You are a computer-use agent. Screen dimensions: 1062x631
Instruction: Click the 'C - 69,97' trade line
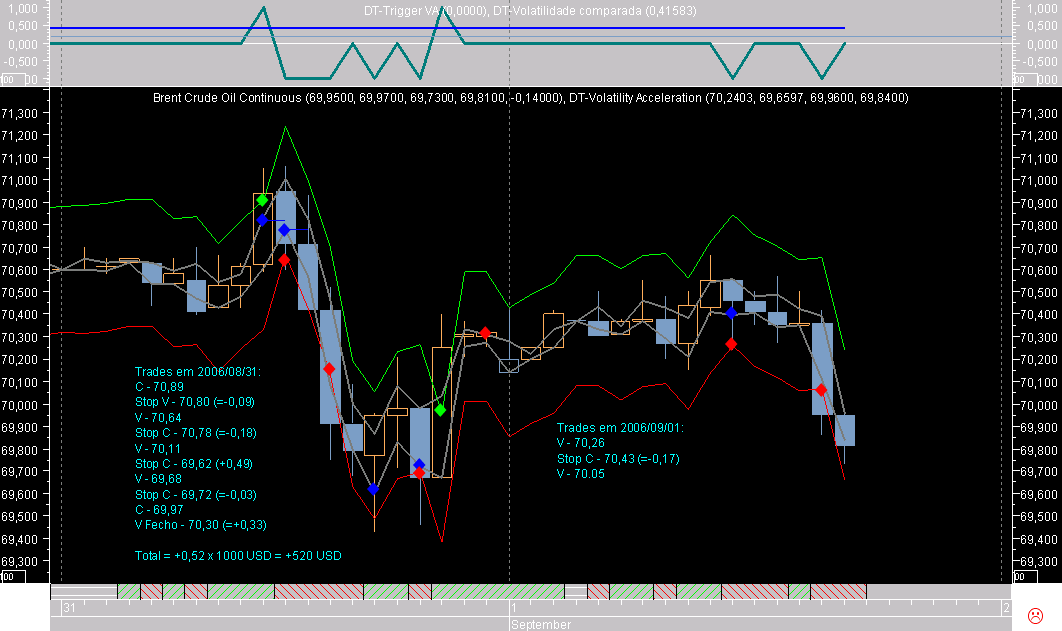(x=159, y=510)
